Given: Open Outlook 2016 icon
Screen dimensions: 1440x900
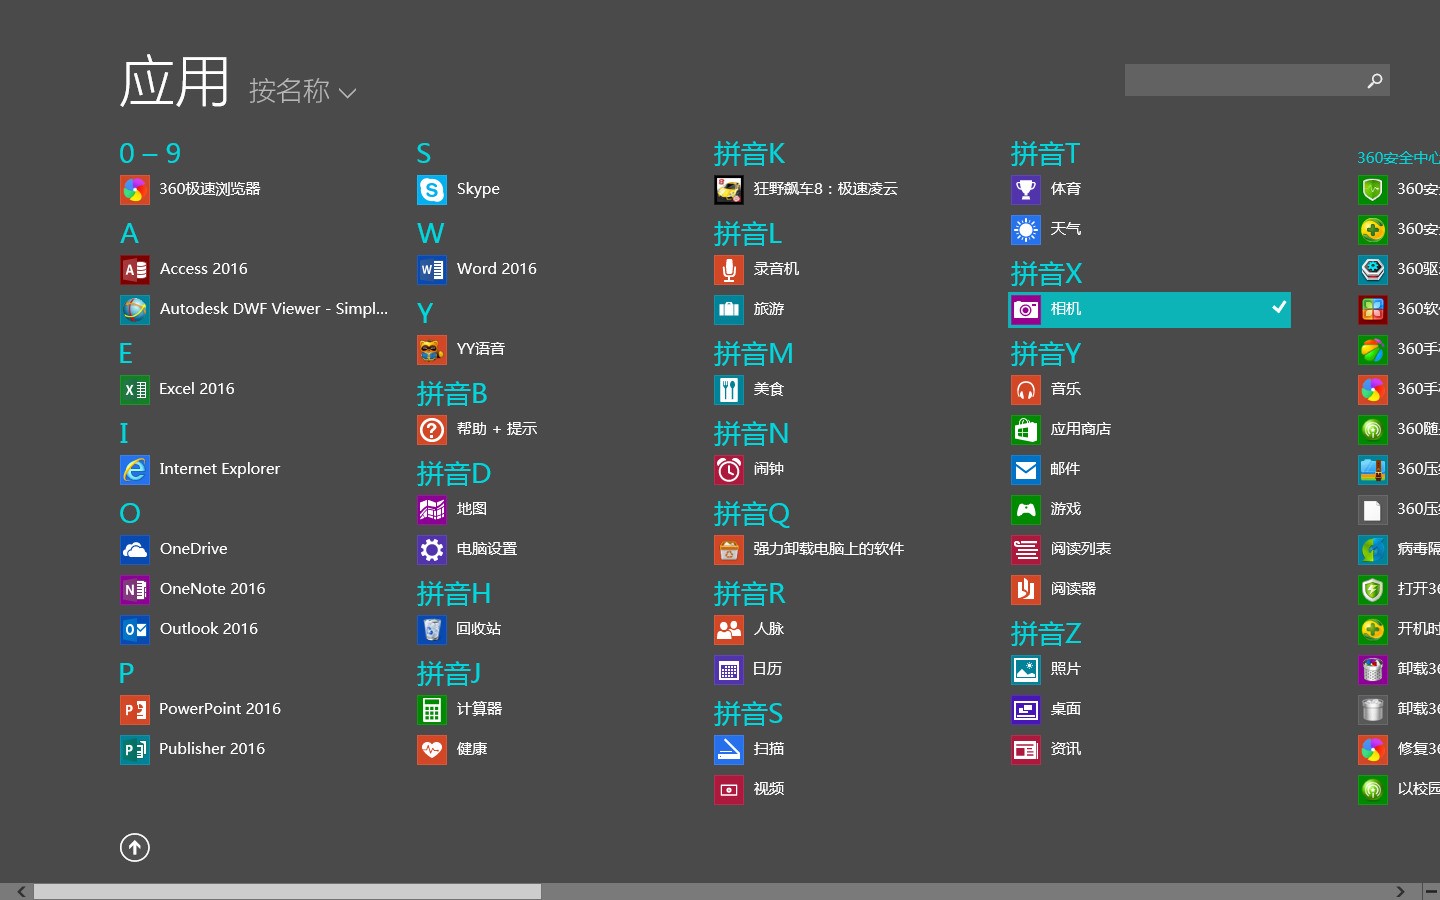Looking at the screenshot, I should (135, 629).
